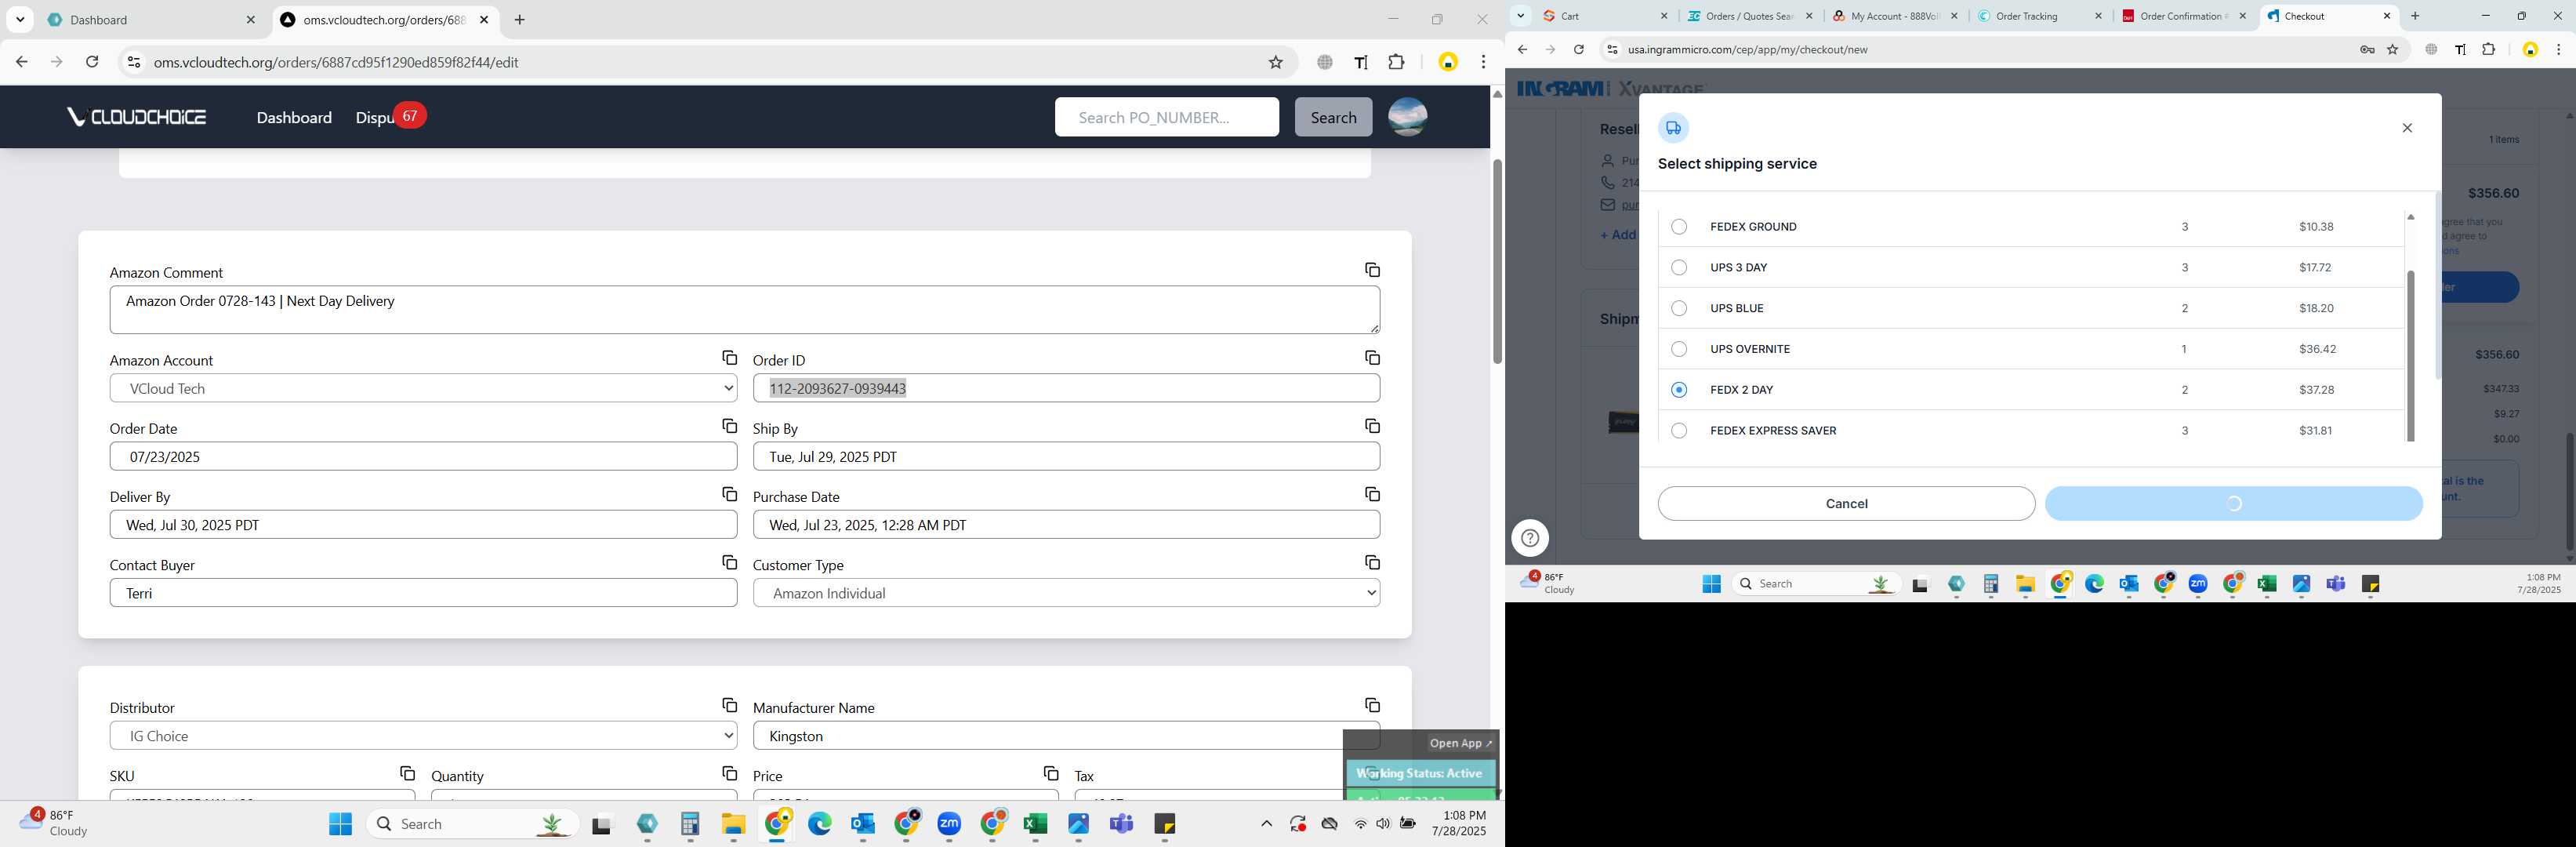Copy the Price value

click(1050, 773)
